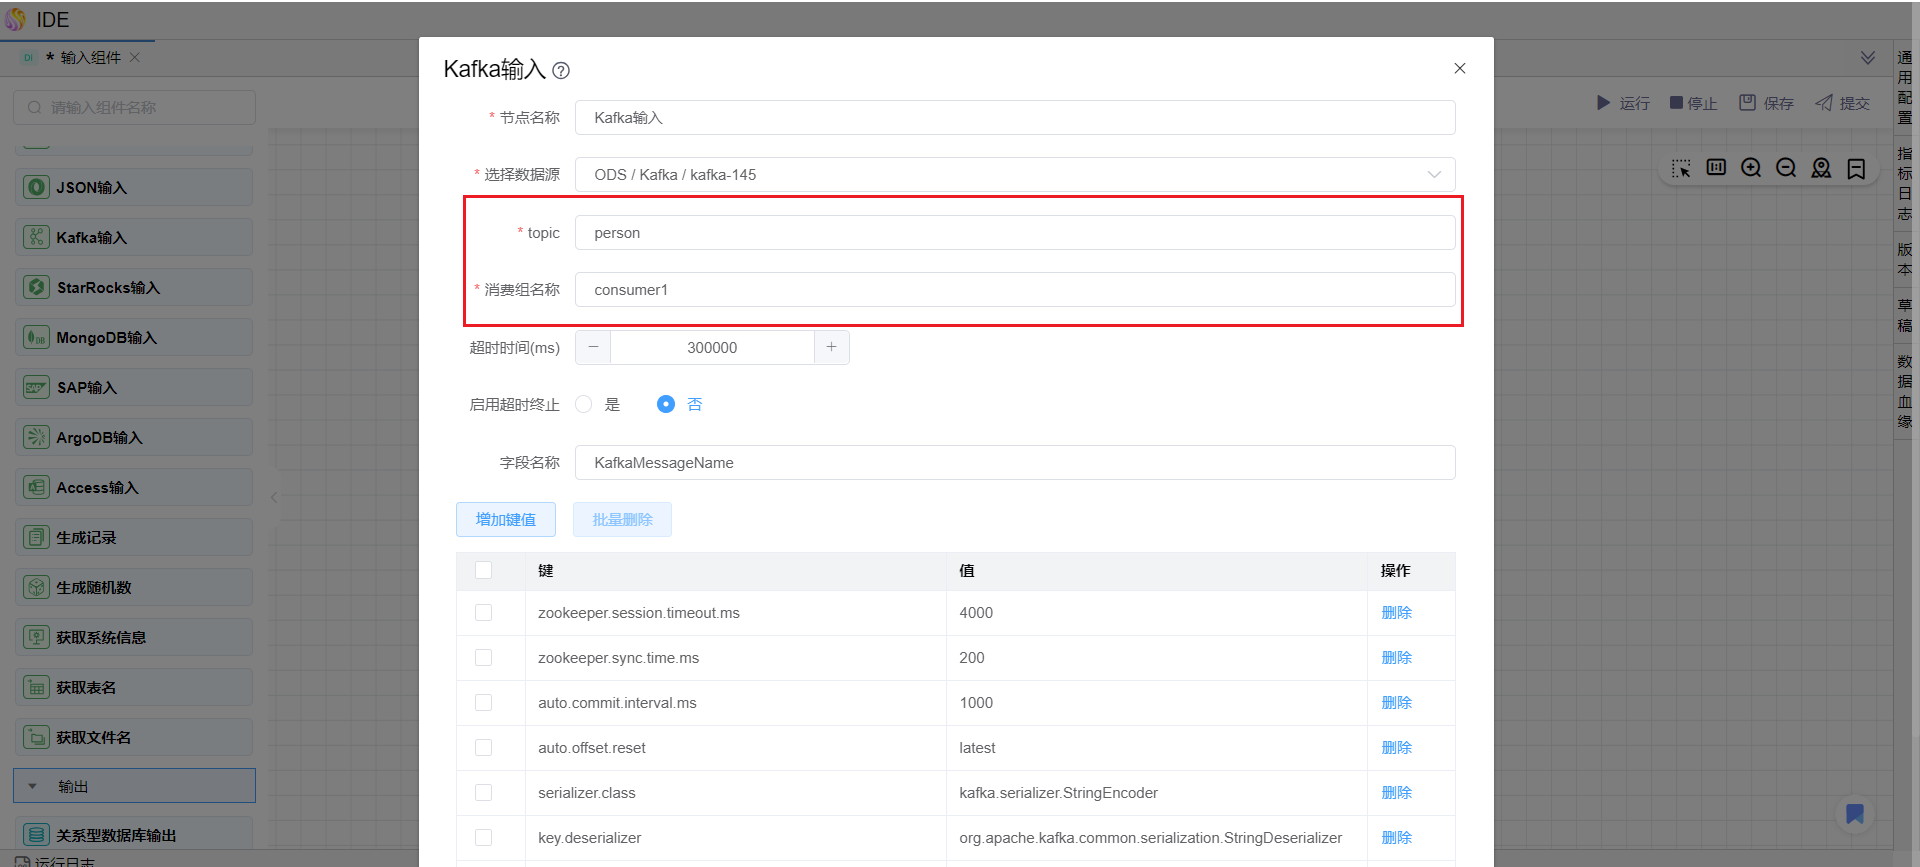Collapse the 输出 category in sidebar
Viewport: 1920px width, 867px height.
pyautogui.click(x=33, y=786)
